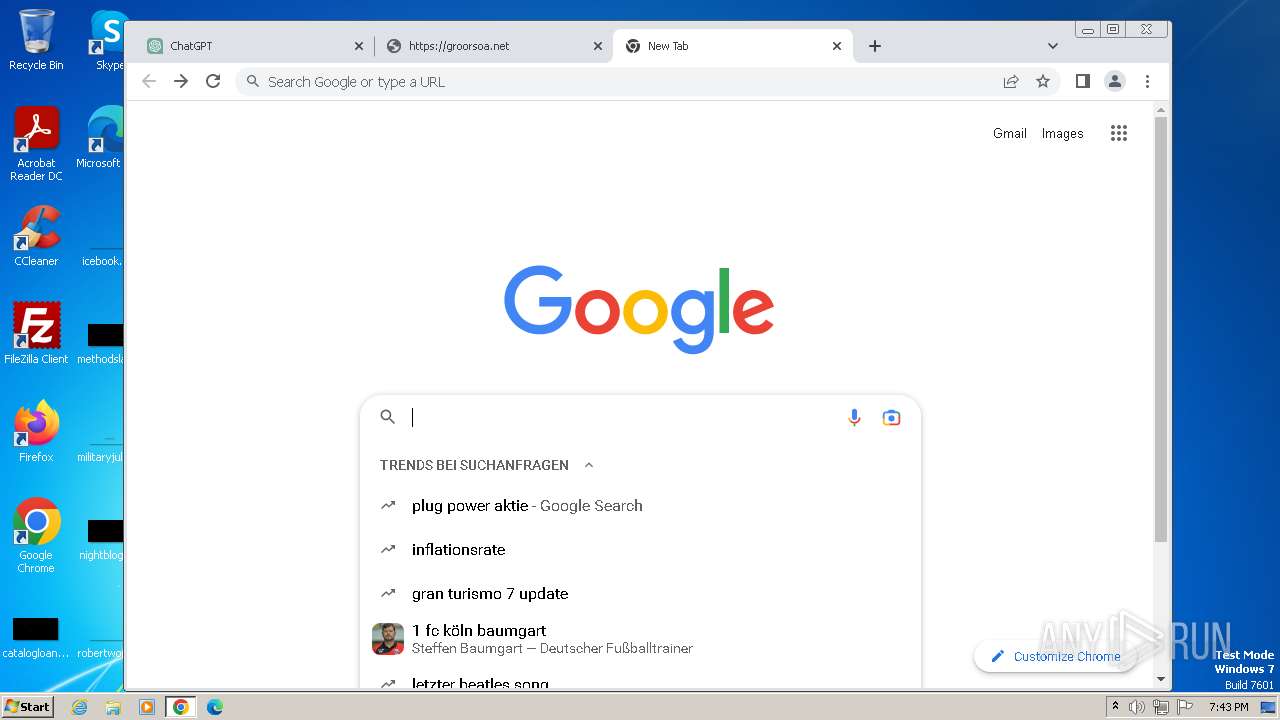Viewport: 1280px width, 720px height.
Task: Open the tab search chevron
Action: pyautogui.click(x=1053, y=46)
